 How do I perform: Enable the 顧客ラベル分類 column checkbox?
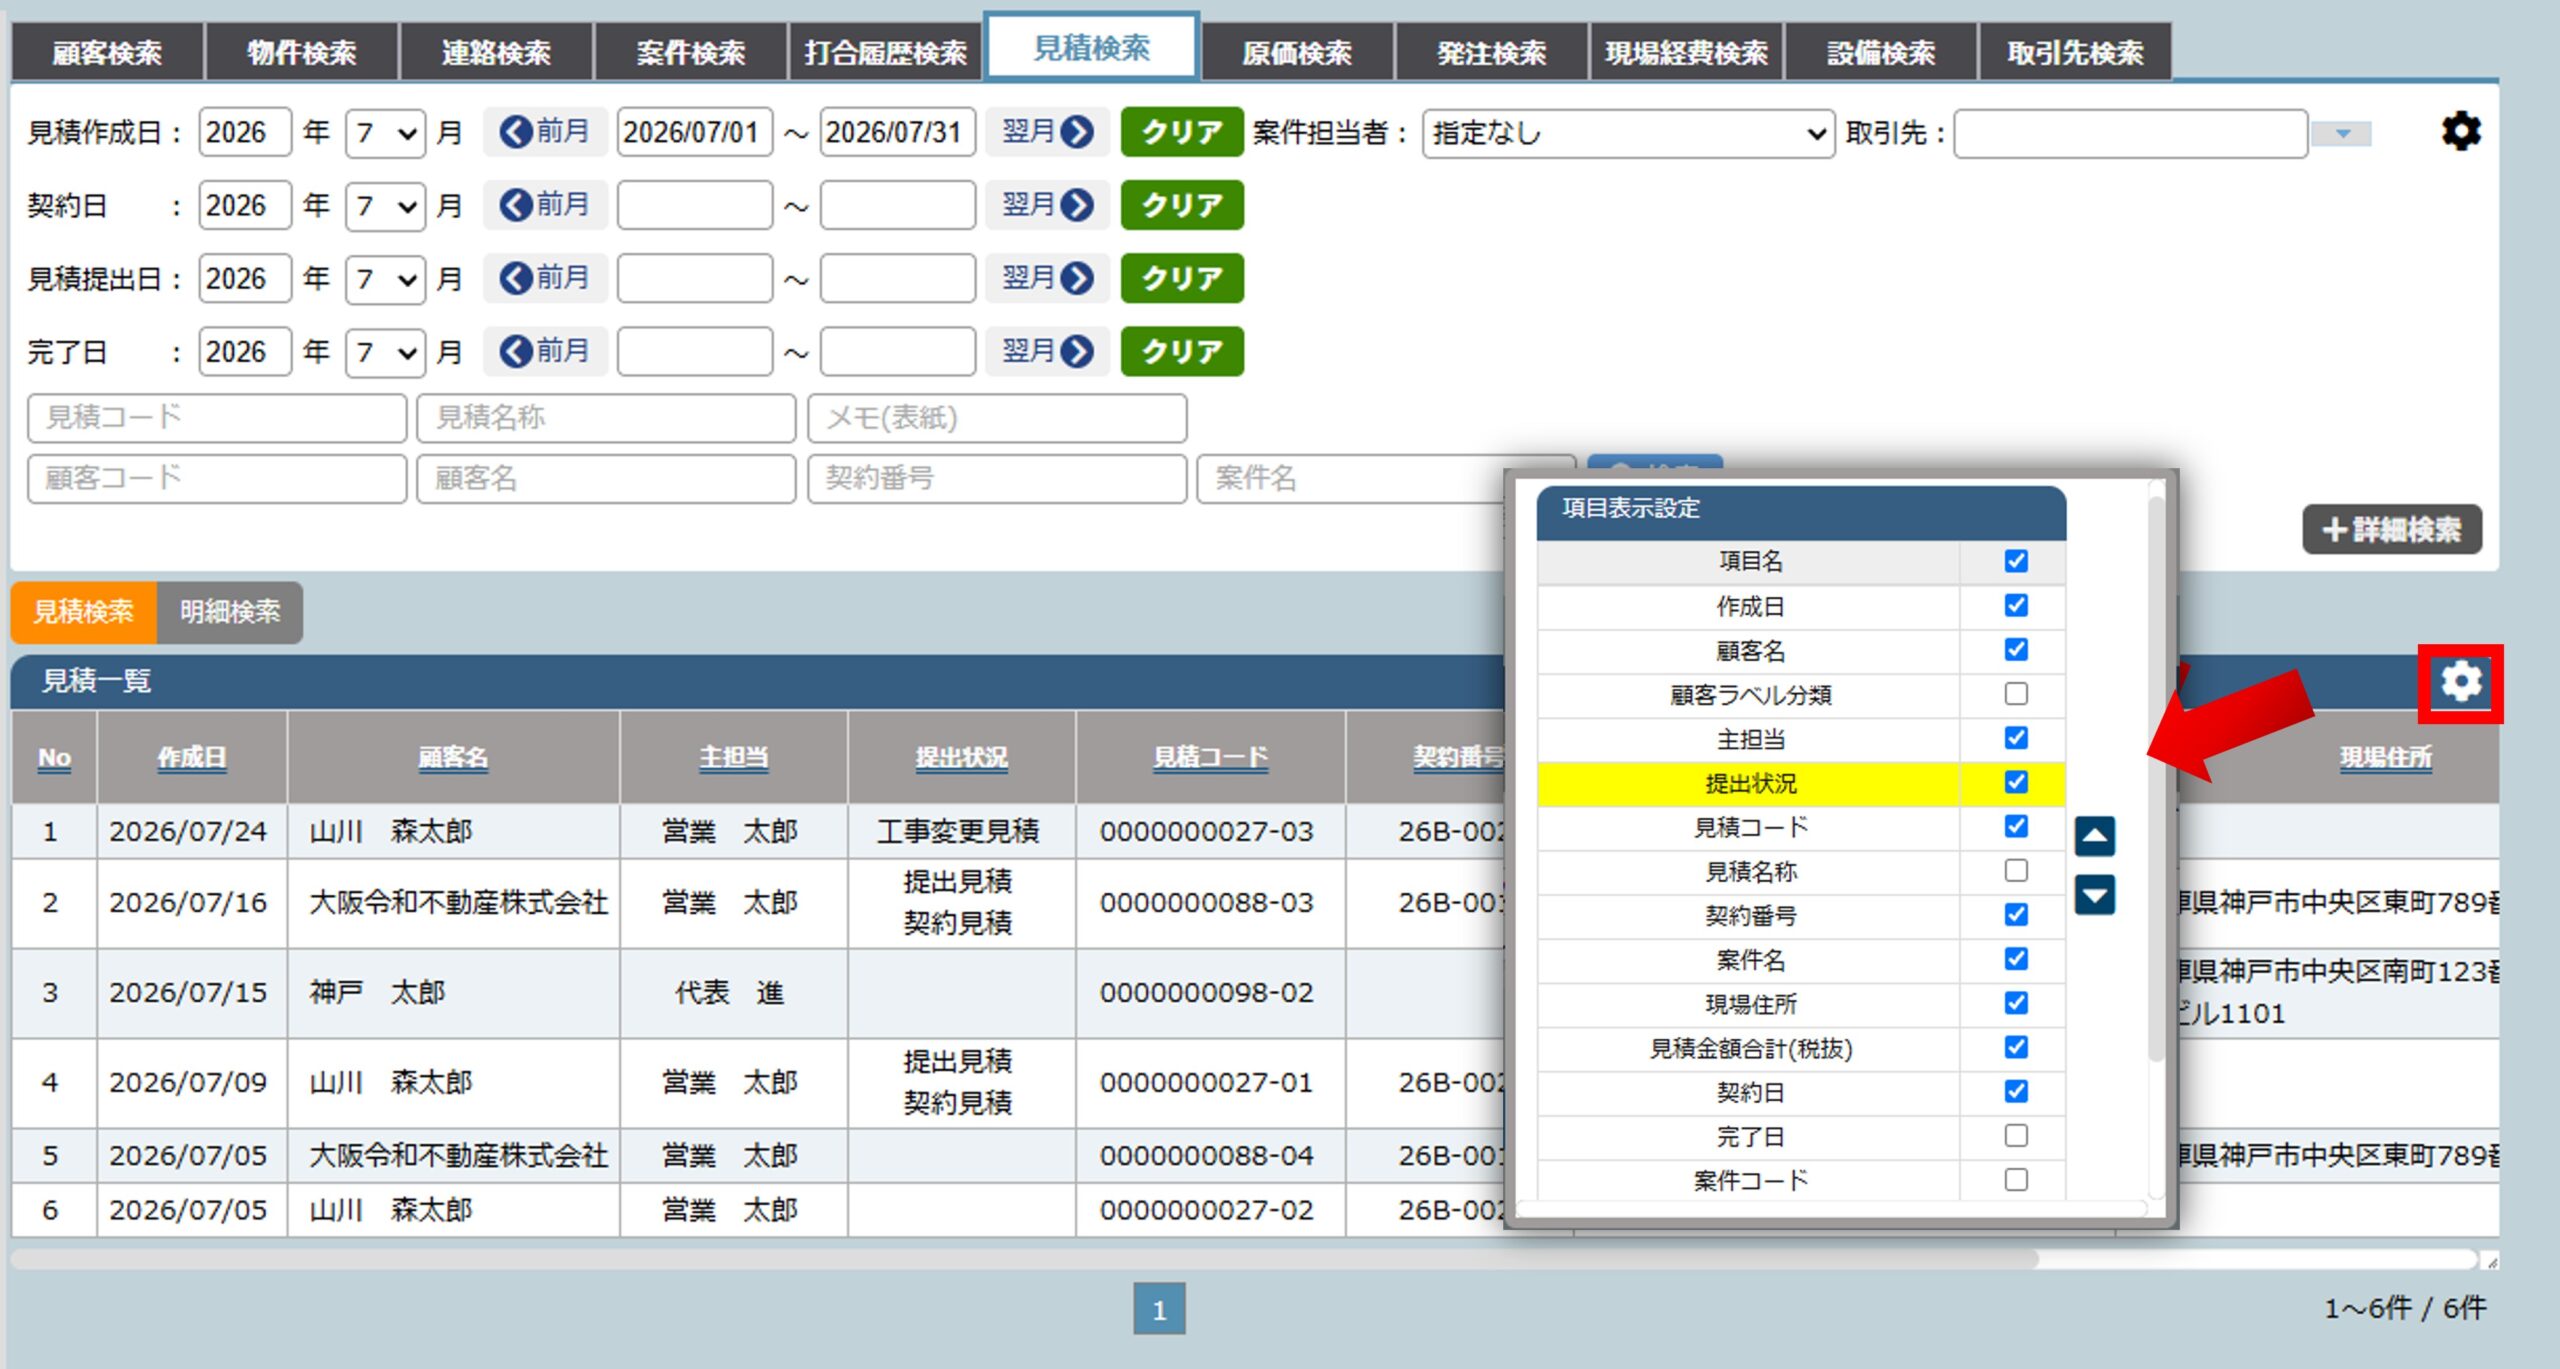tap(2016, 693)
